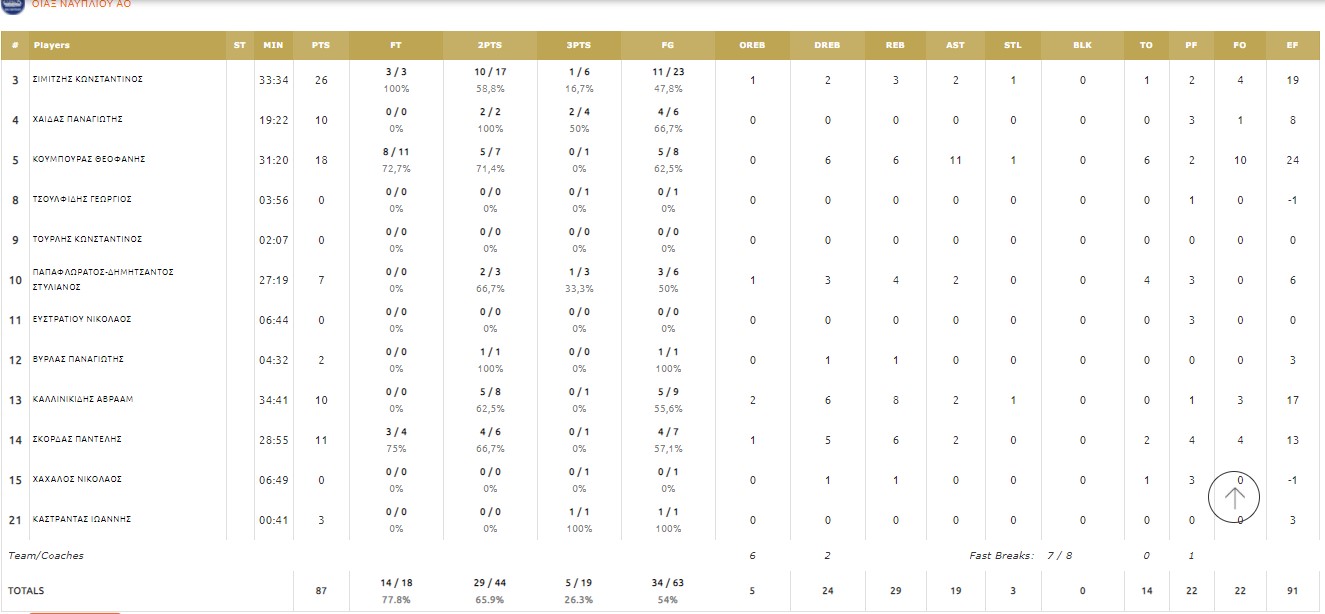Click the BLK column header
The image size is (1325, 614).
[x=1082, y=45]
